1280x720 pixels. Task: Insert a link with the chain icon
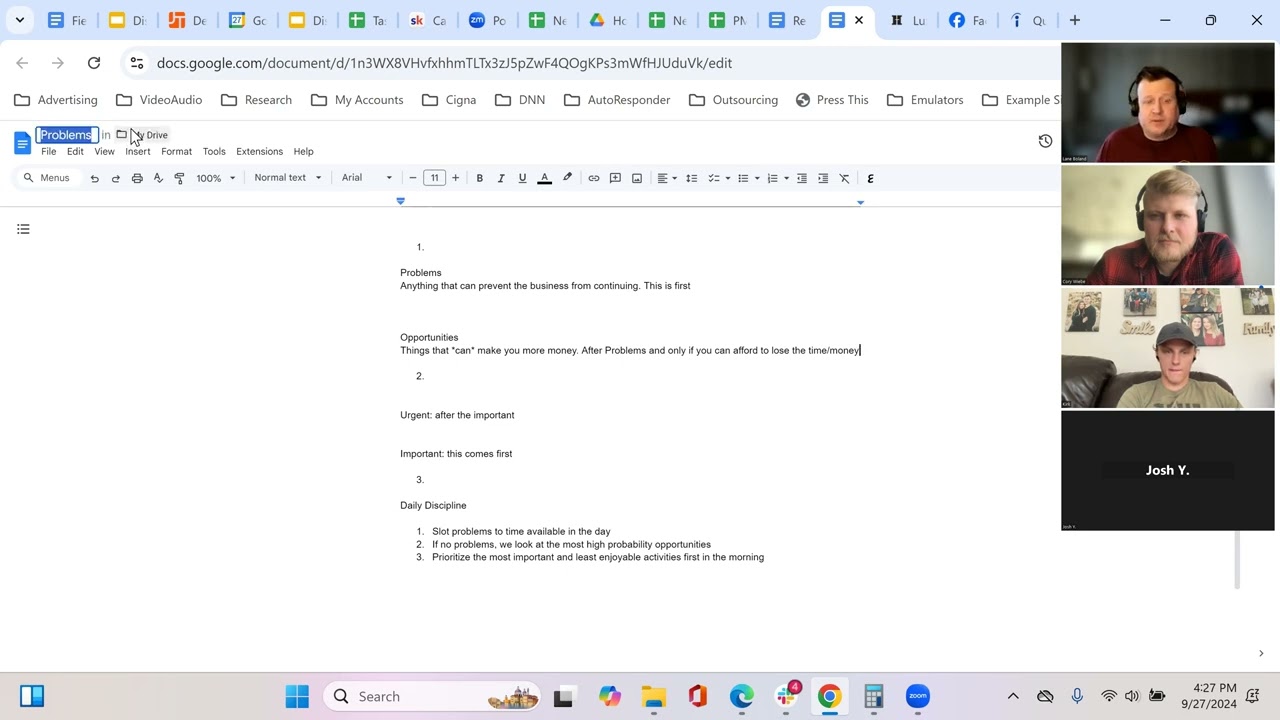(x=594, y=178)
